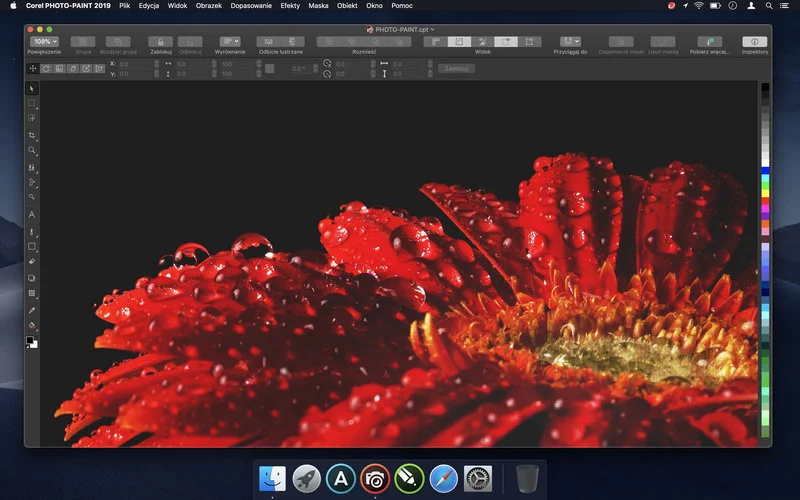The image size is (800, 500).
Task: Open System Preferences from the Dock
Action: pos(478,479)
